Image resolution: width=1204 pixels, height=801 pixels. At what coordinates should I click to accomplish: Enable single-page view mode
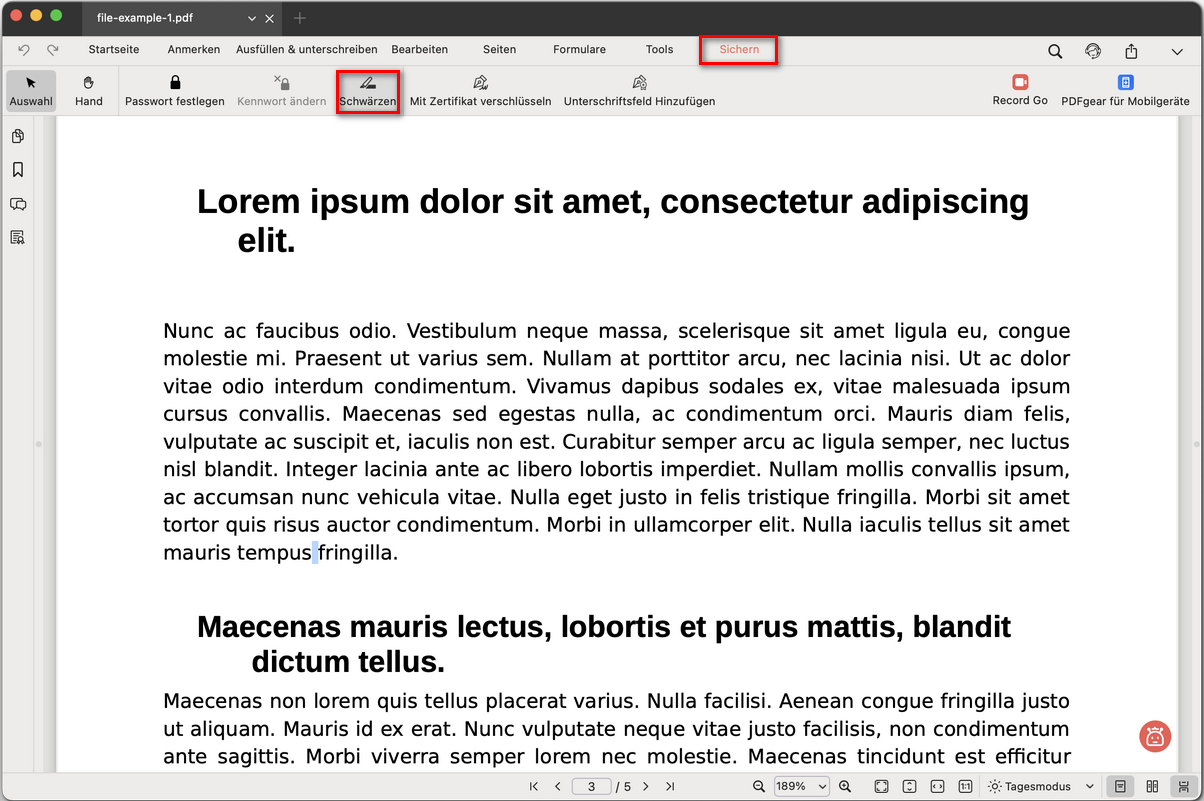click(1121, 786)
